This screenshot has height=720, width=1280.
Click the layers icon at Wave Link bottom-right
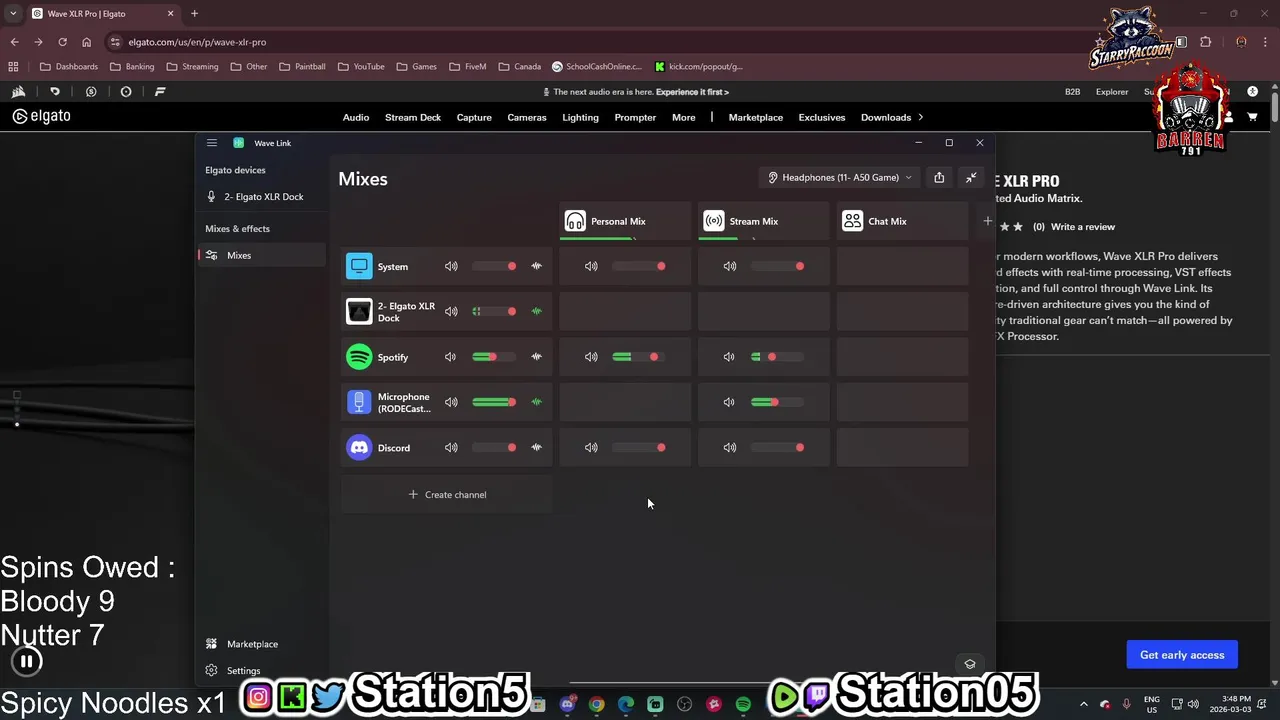click(x=969, y=664)
